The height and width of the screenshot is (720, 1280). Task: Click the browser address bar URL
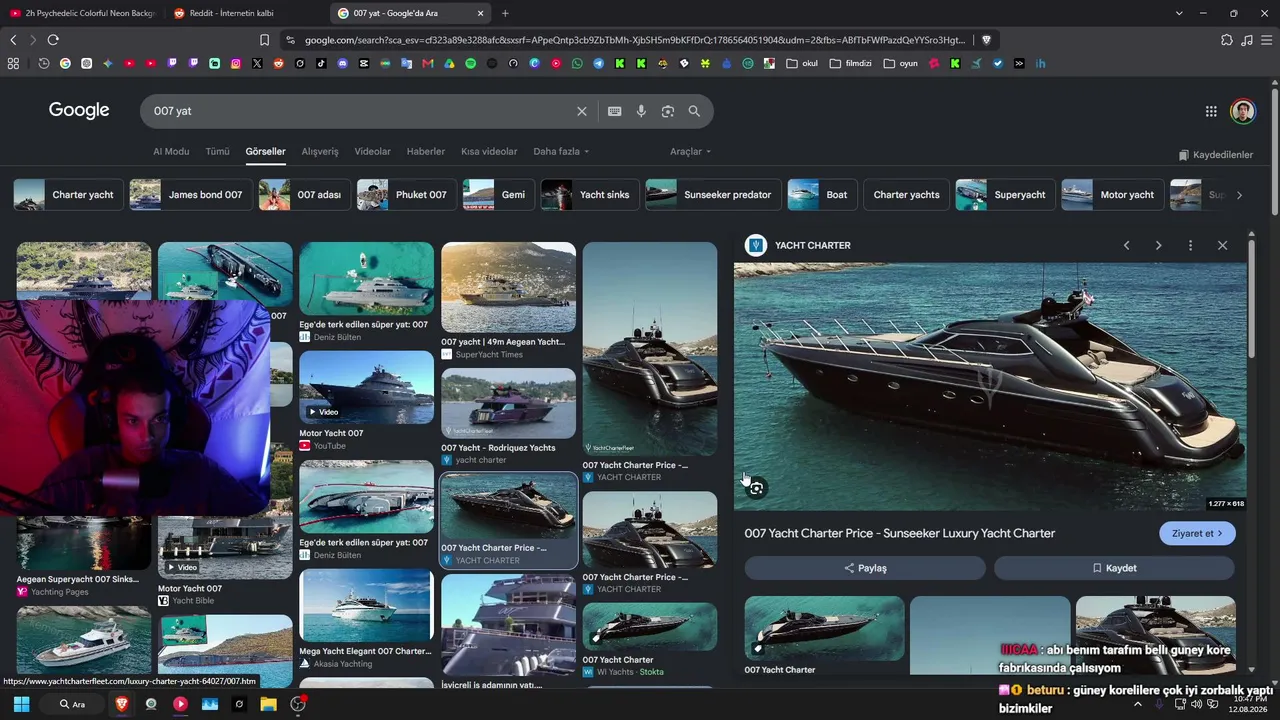pos(635,40)
